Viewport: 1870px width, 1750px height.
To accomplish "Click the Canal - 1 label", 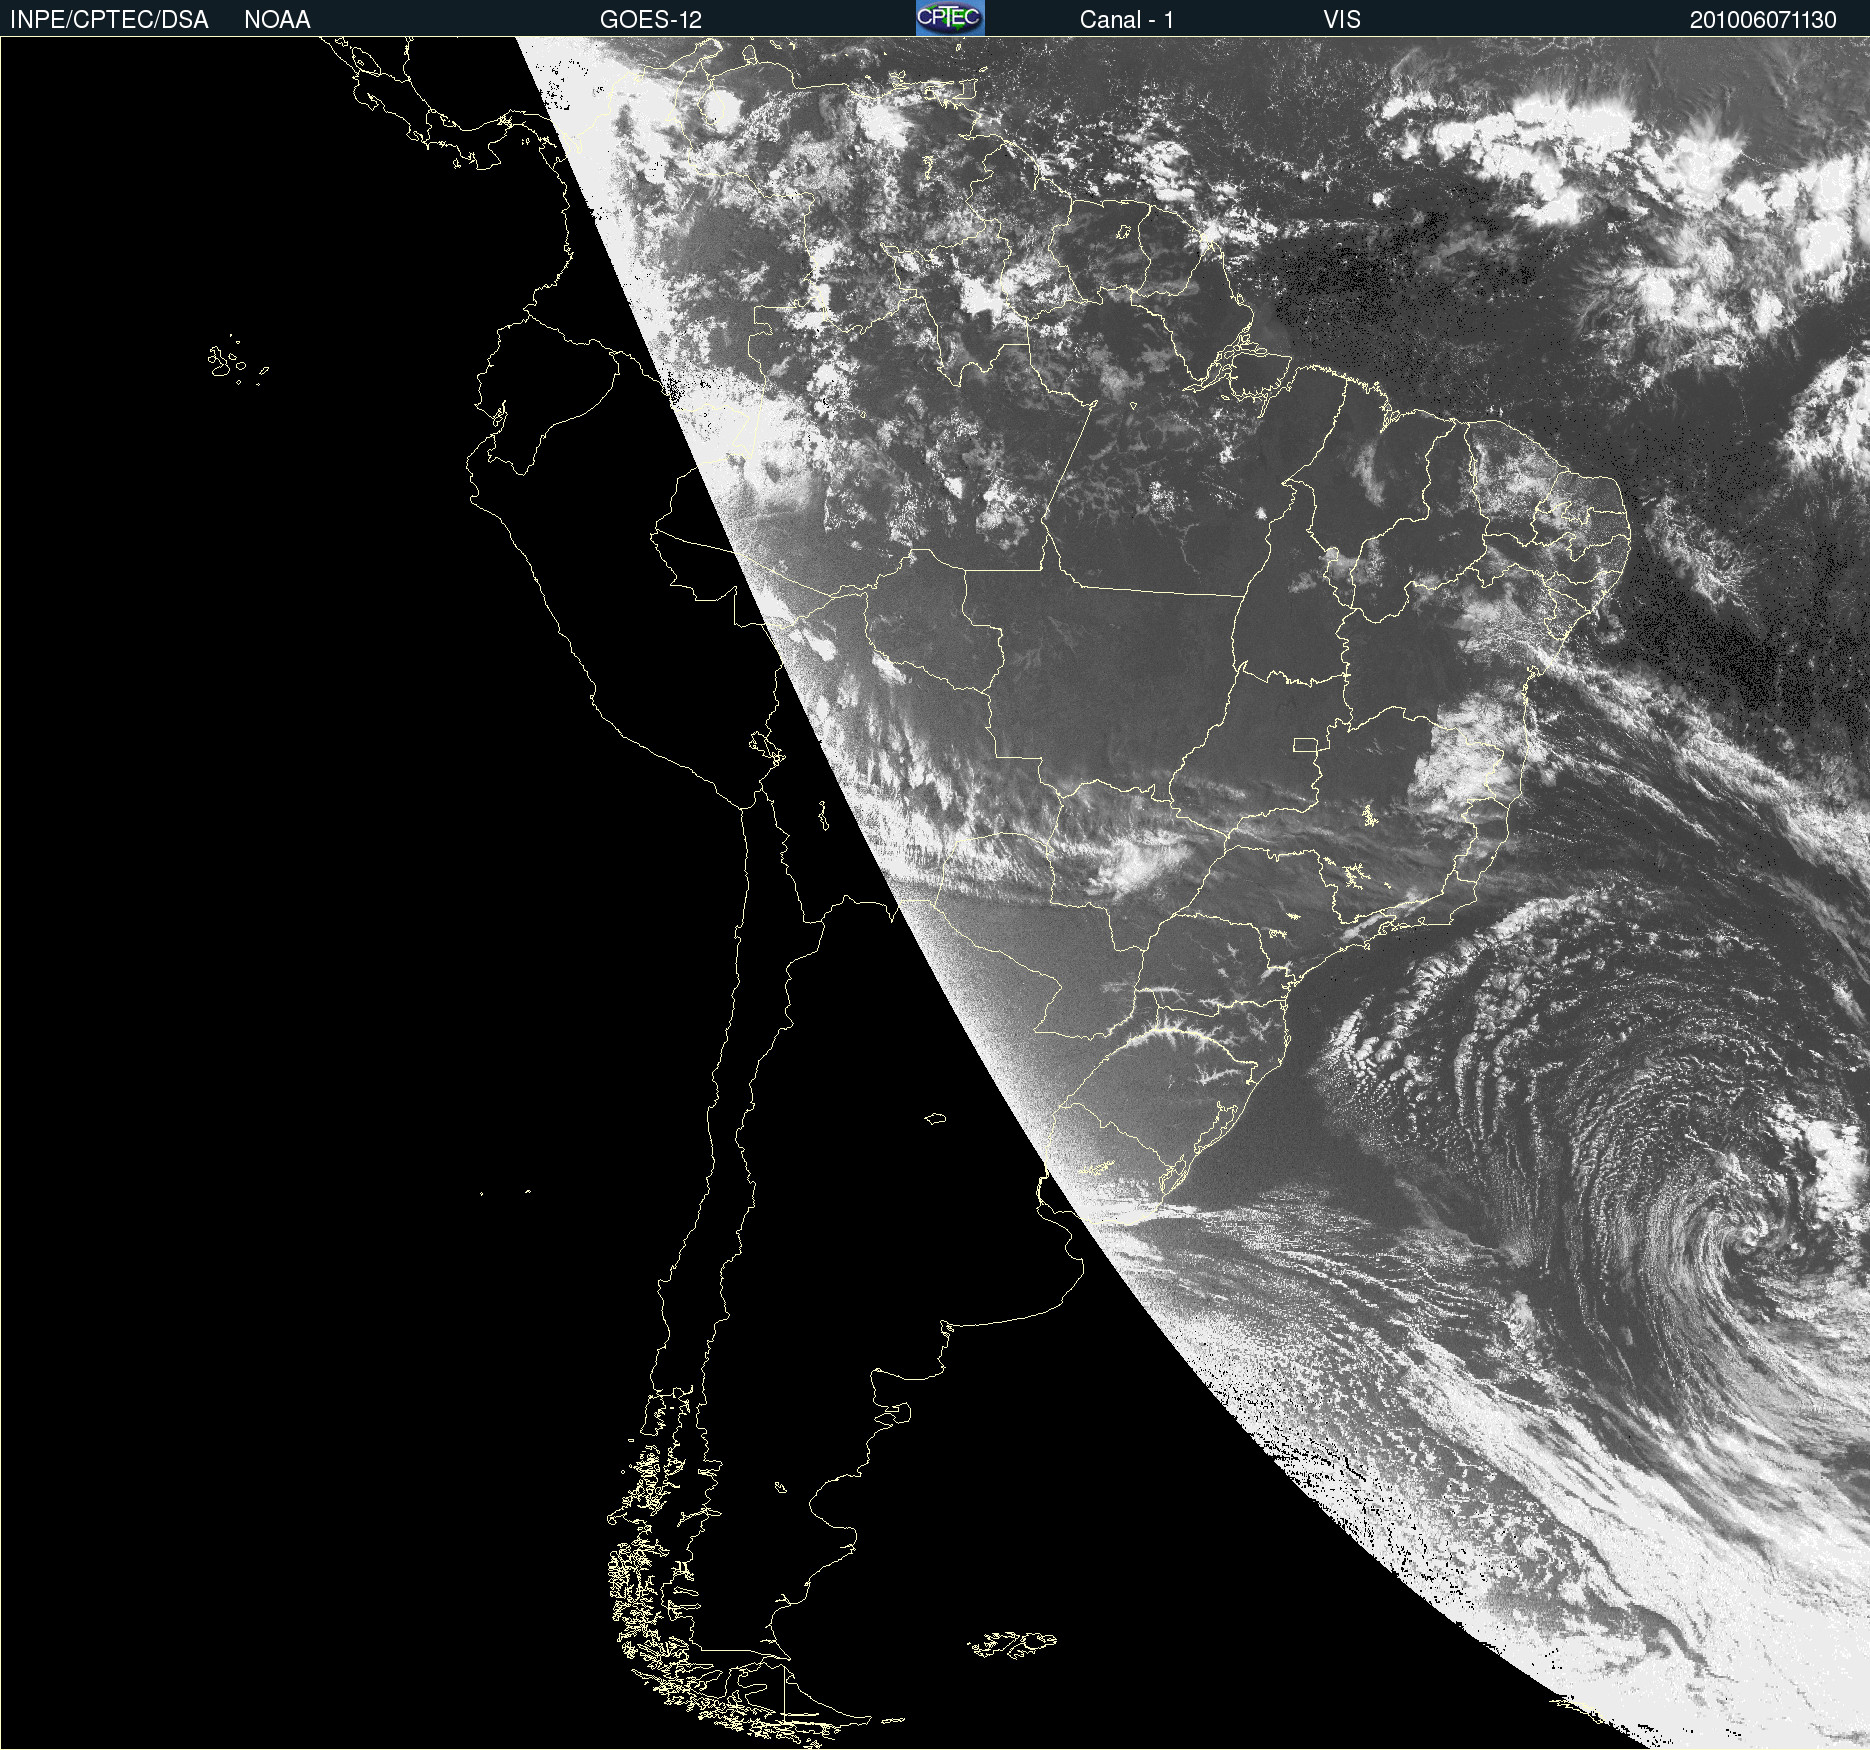I will tap(1127, 20).
